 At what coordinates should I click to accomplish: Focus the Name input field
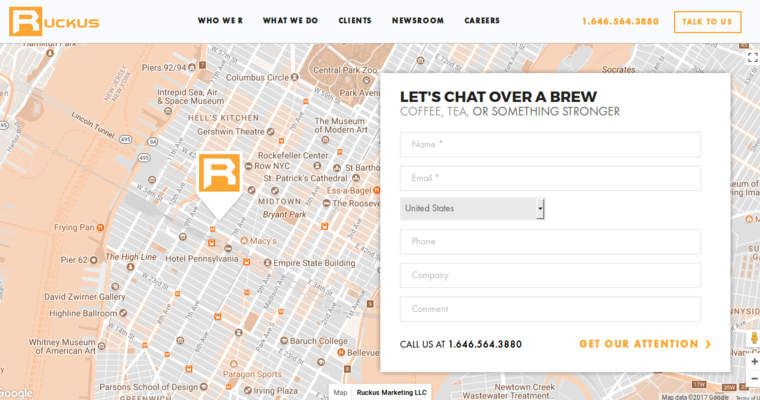550,144
